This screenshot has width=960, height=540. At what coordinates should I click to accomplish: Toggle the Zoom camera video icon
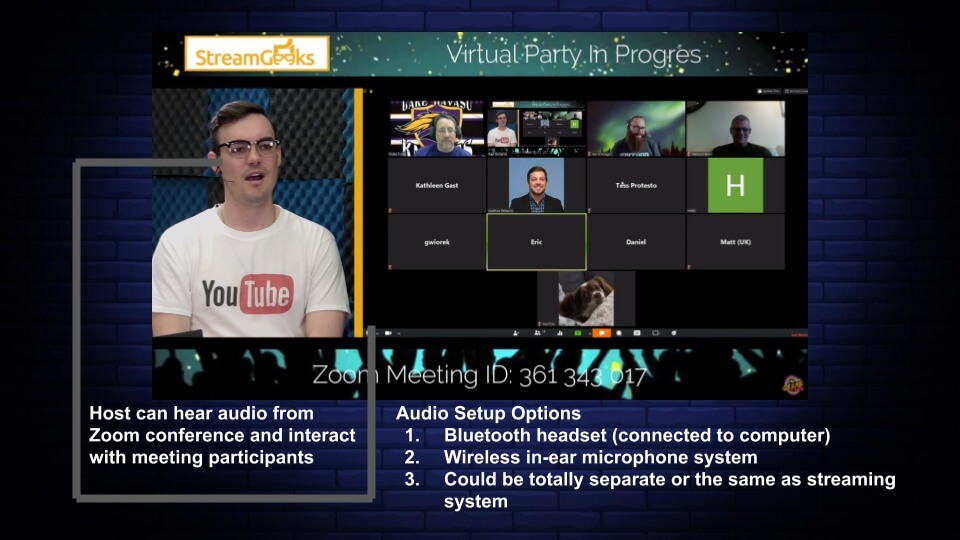pos(388,333)
